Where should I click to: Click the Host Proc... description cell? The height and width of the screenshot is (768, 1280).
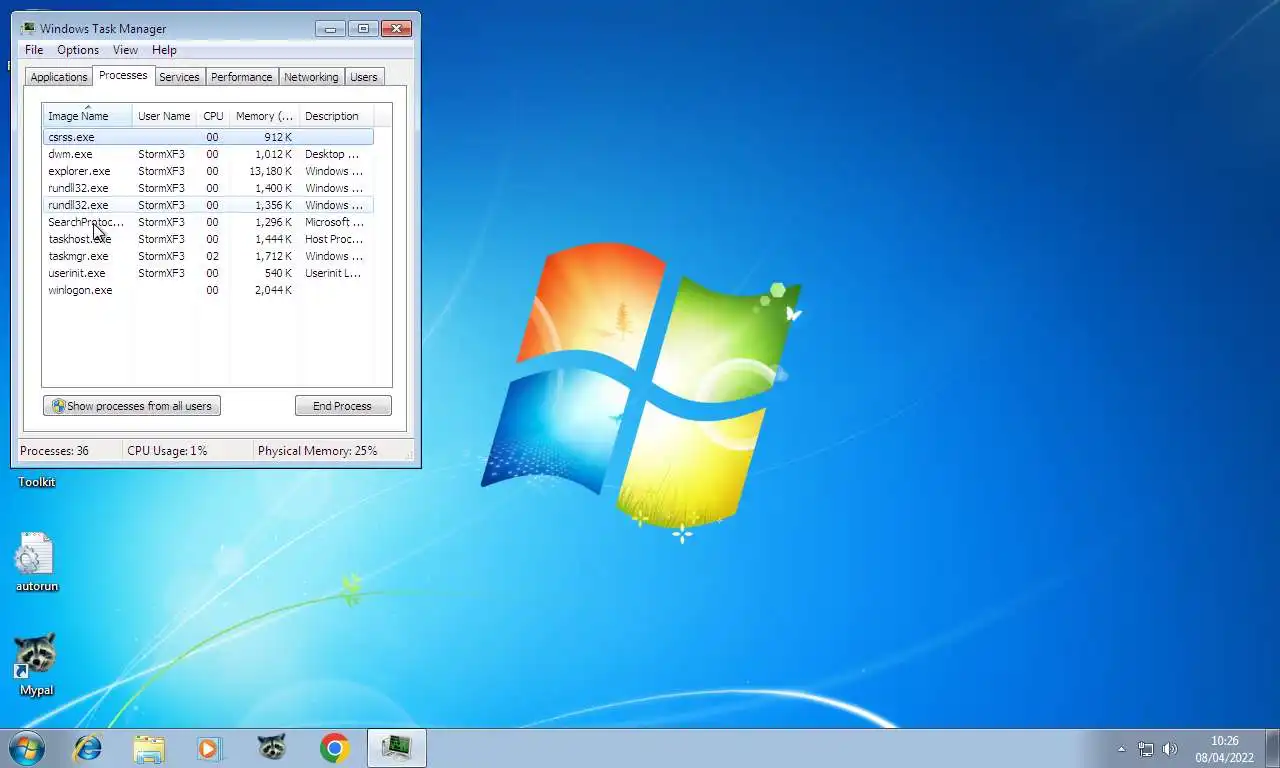pos(334,239)
